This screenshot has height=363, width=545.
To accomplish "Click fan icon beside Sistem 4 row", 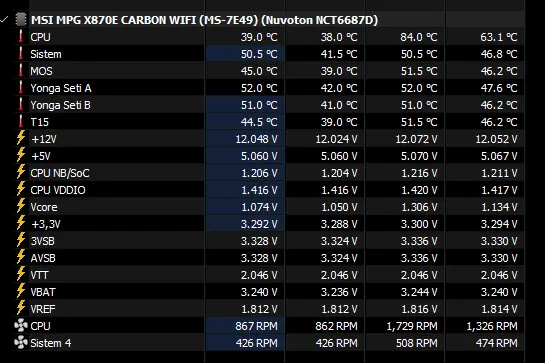I will click(x=21, y=342).
